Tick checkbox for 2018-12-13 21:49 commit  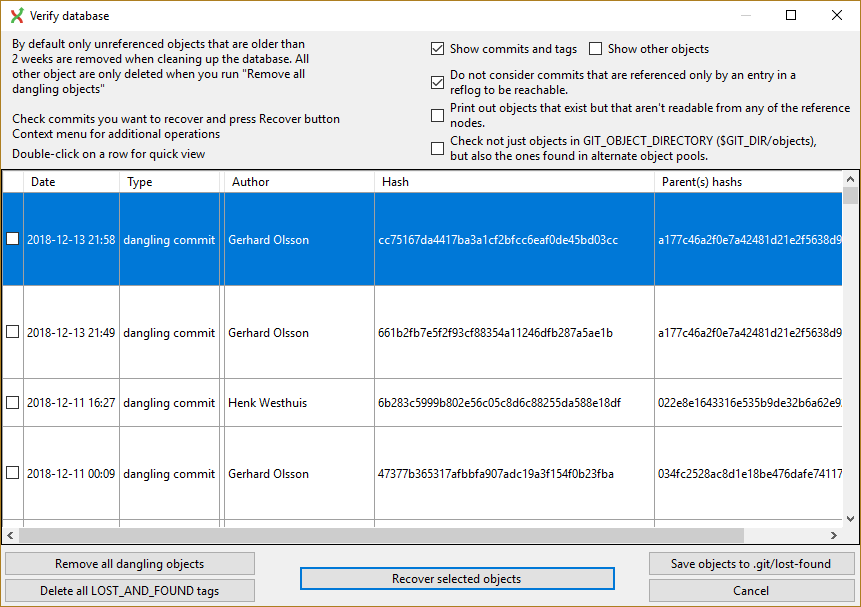point(13,332)
